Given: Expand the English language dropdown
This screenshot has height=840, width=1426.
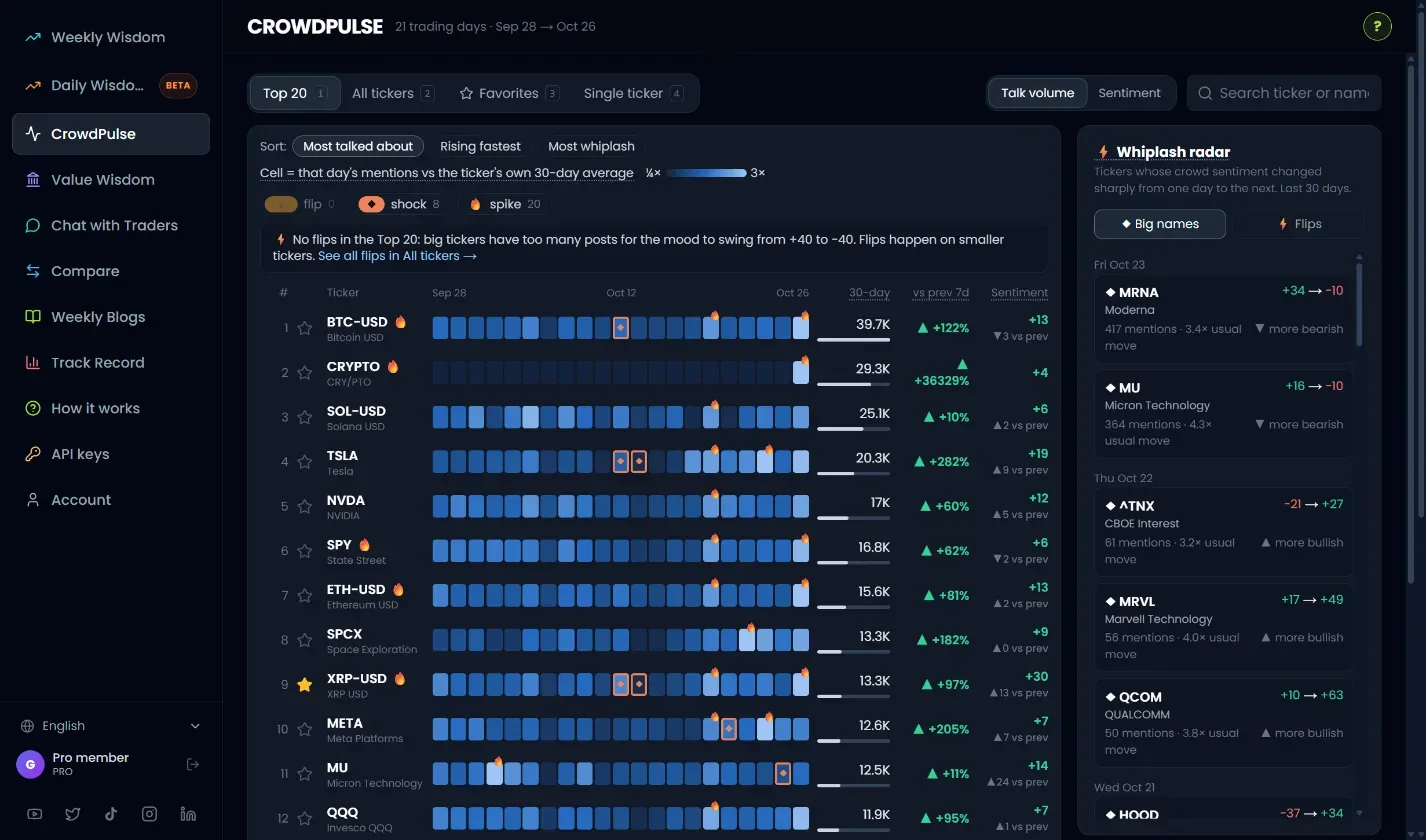Looking at the screenshot, I should coord(111,726).
